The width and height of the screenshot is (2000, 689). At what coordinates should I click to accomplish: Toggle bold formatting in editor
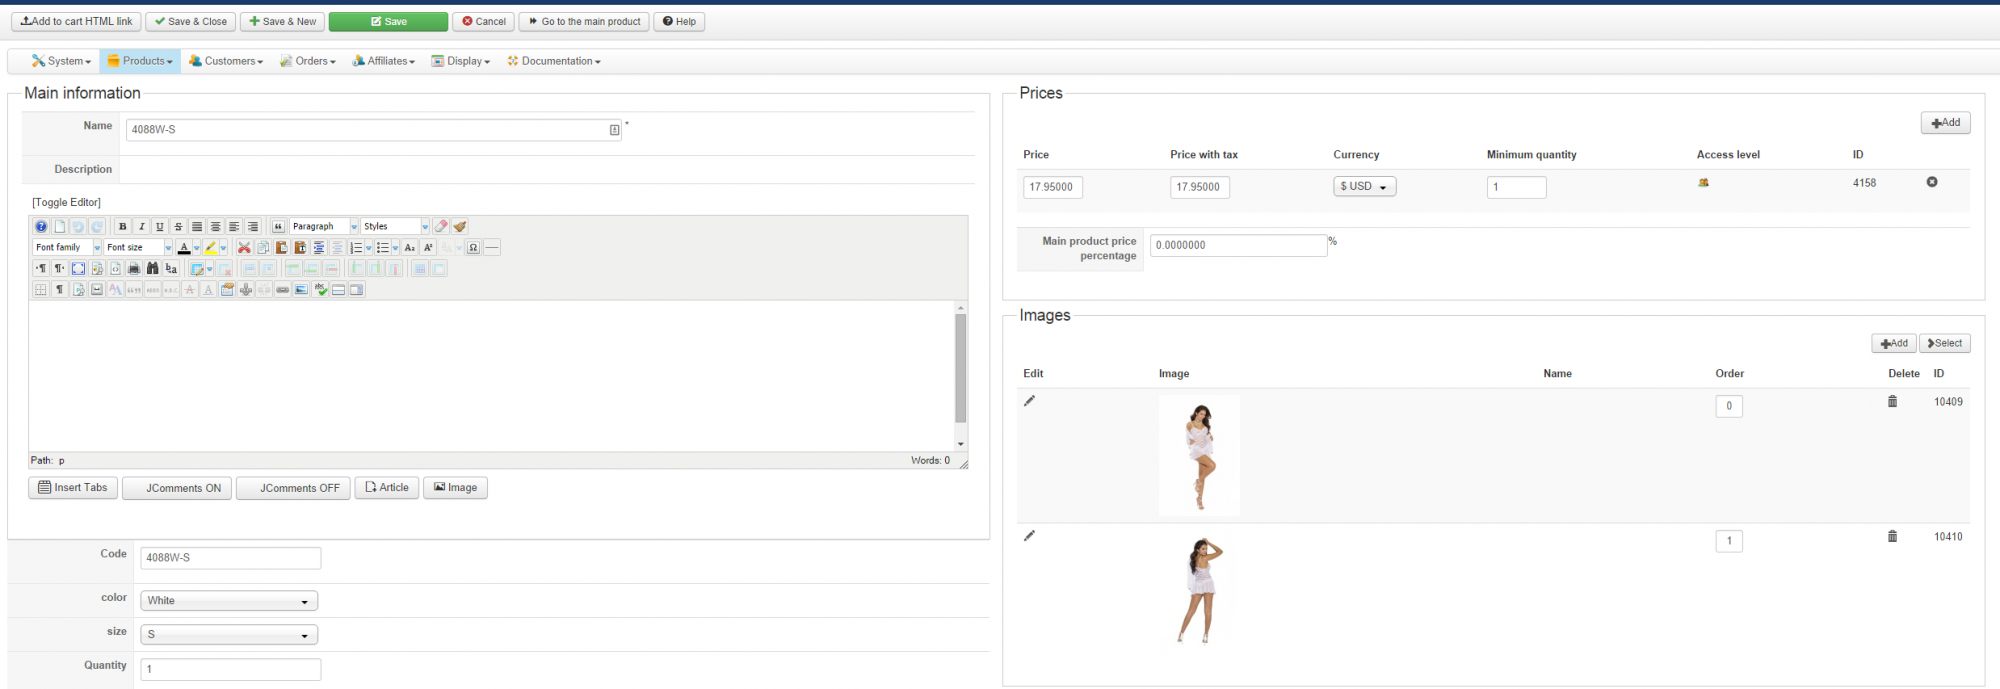(x=123, y=227)
